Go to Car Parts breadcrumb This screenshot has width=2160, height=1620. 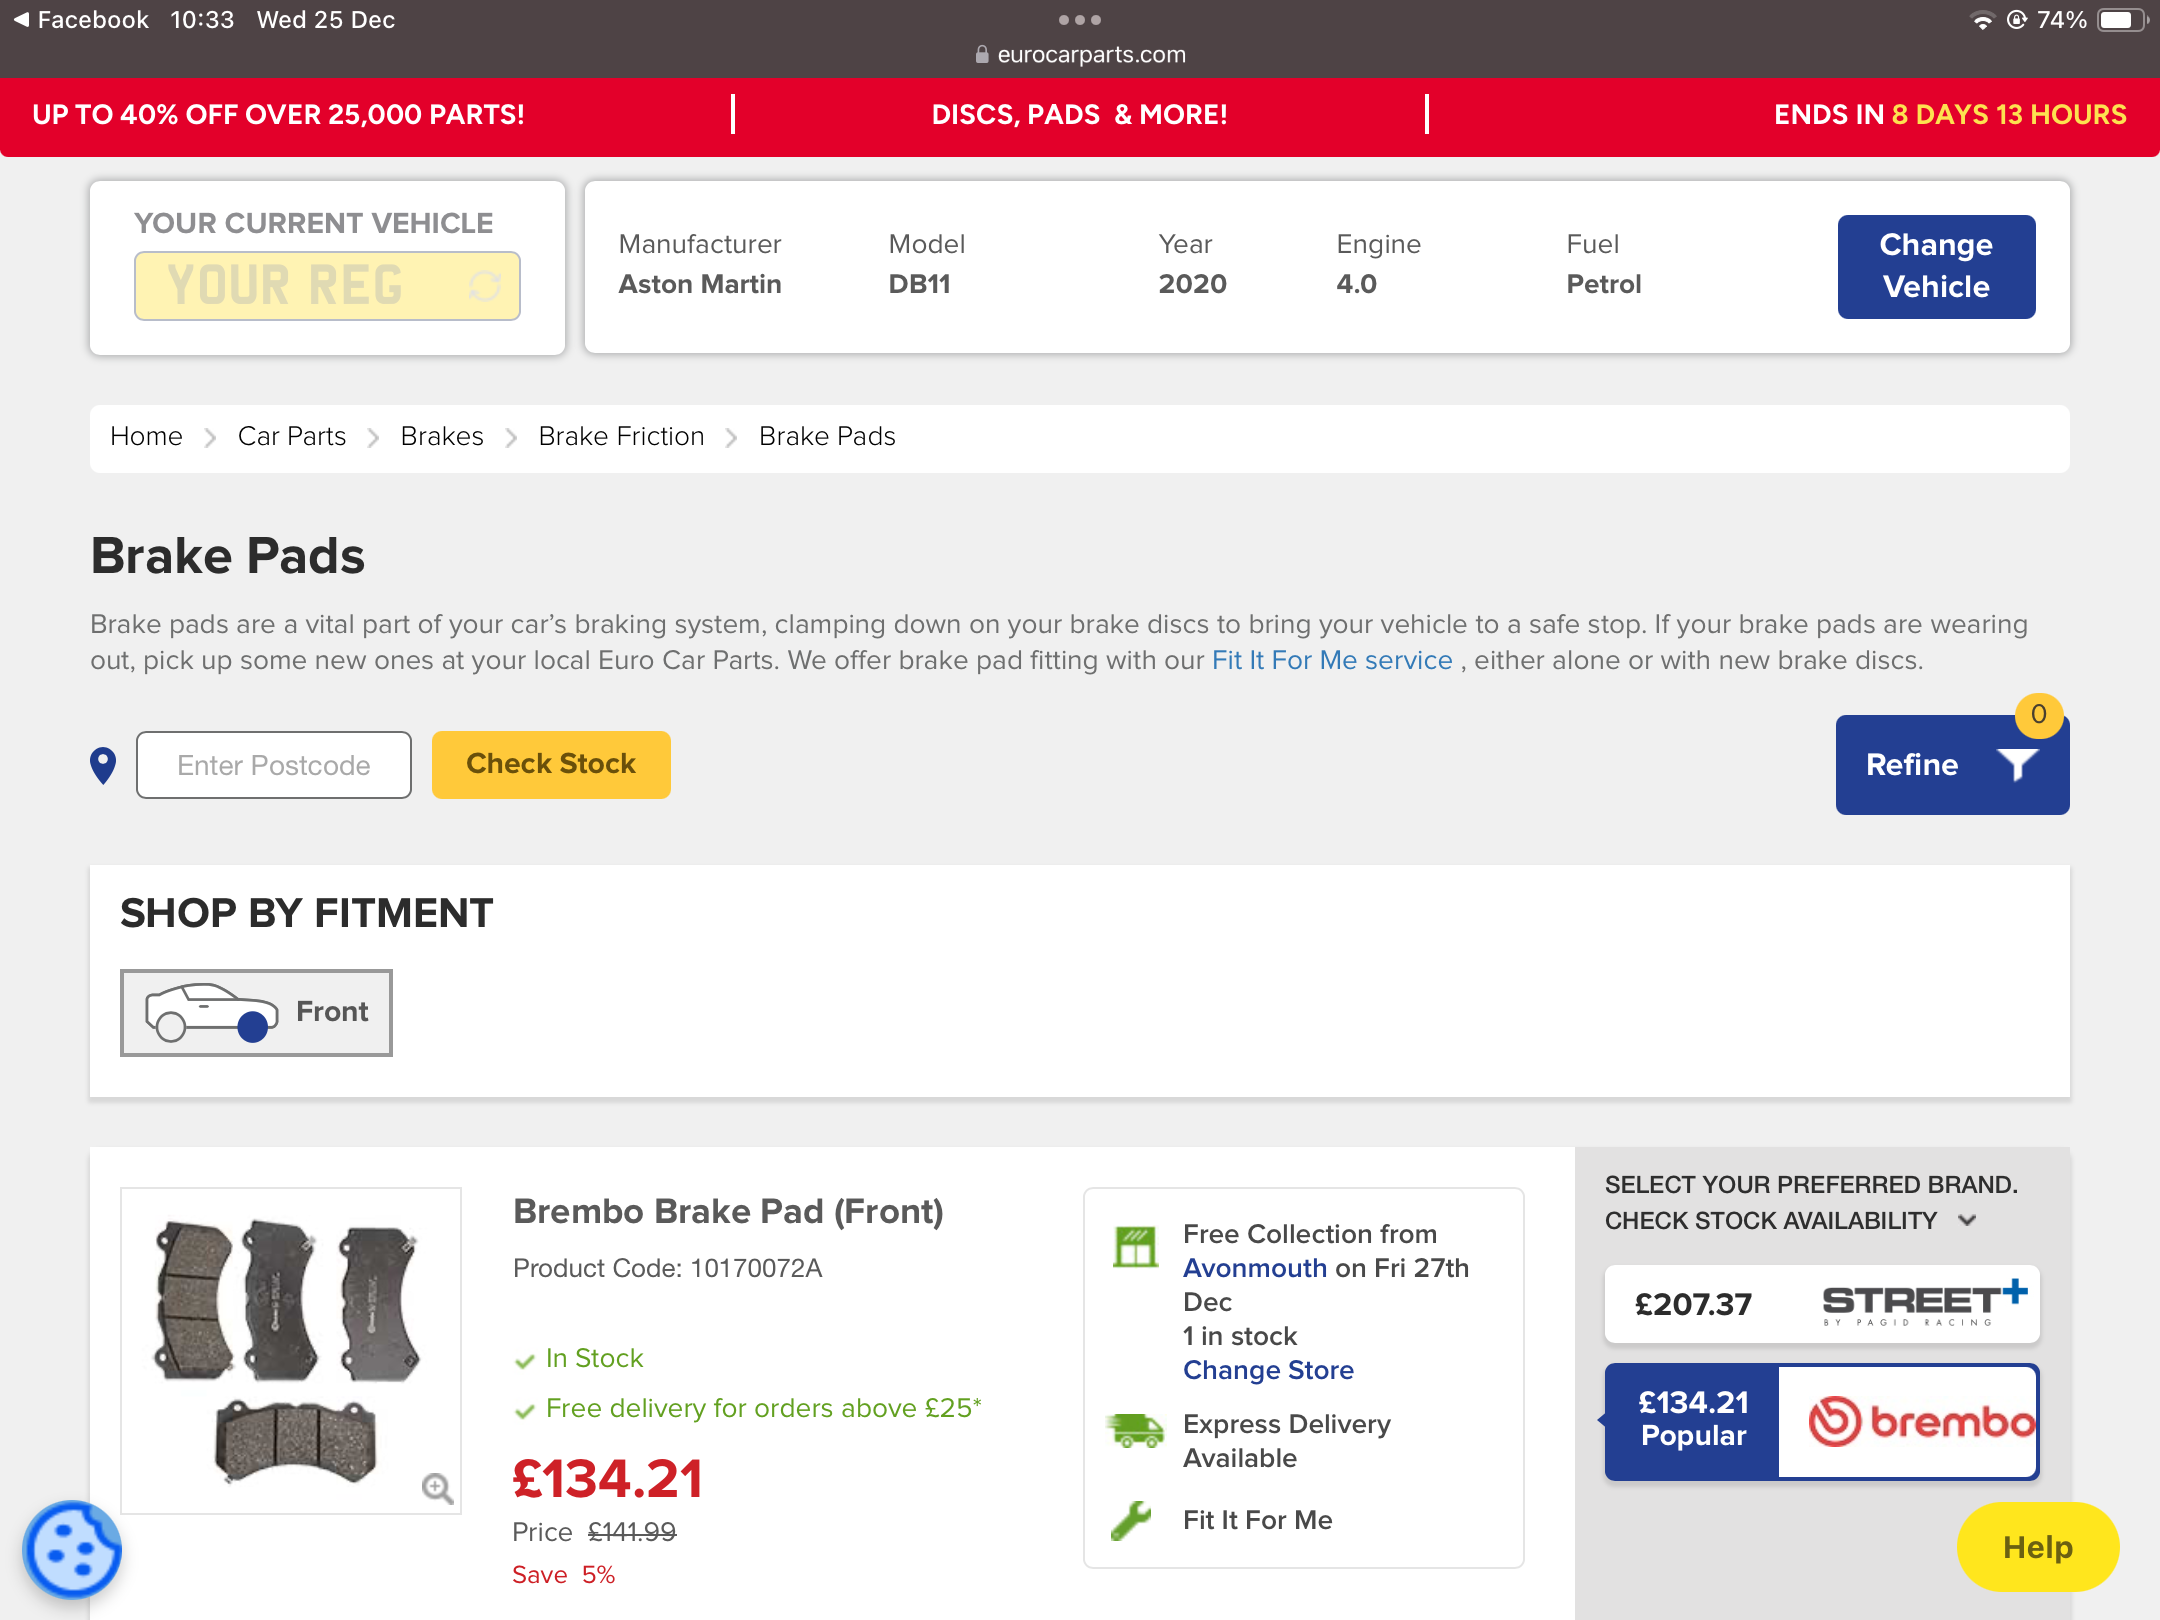coord(291,437)
